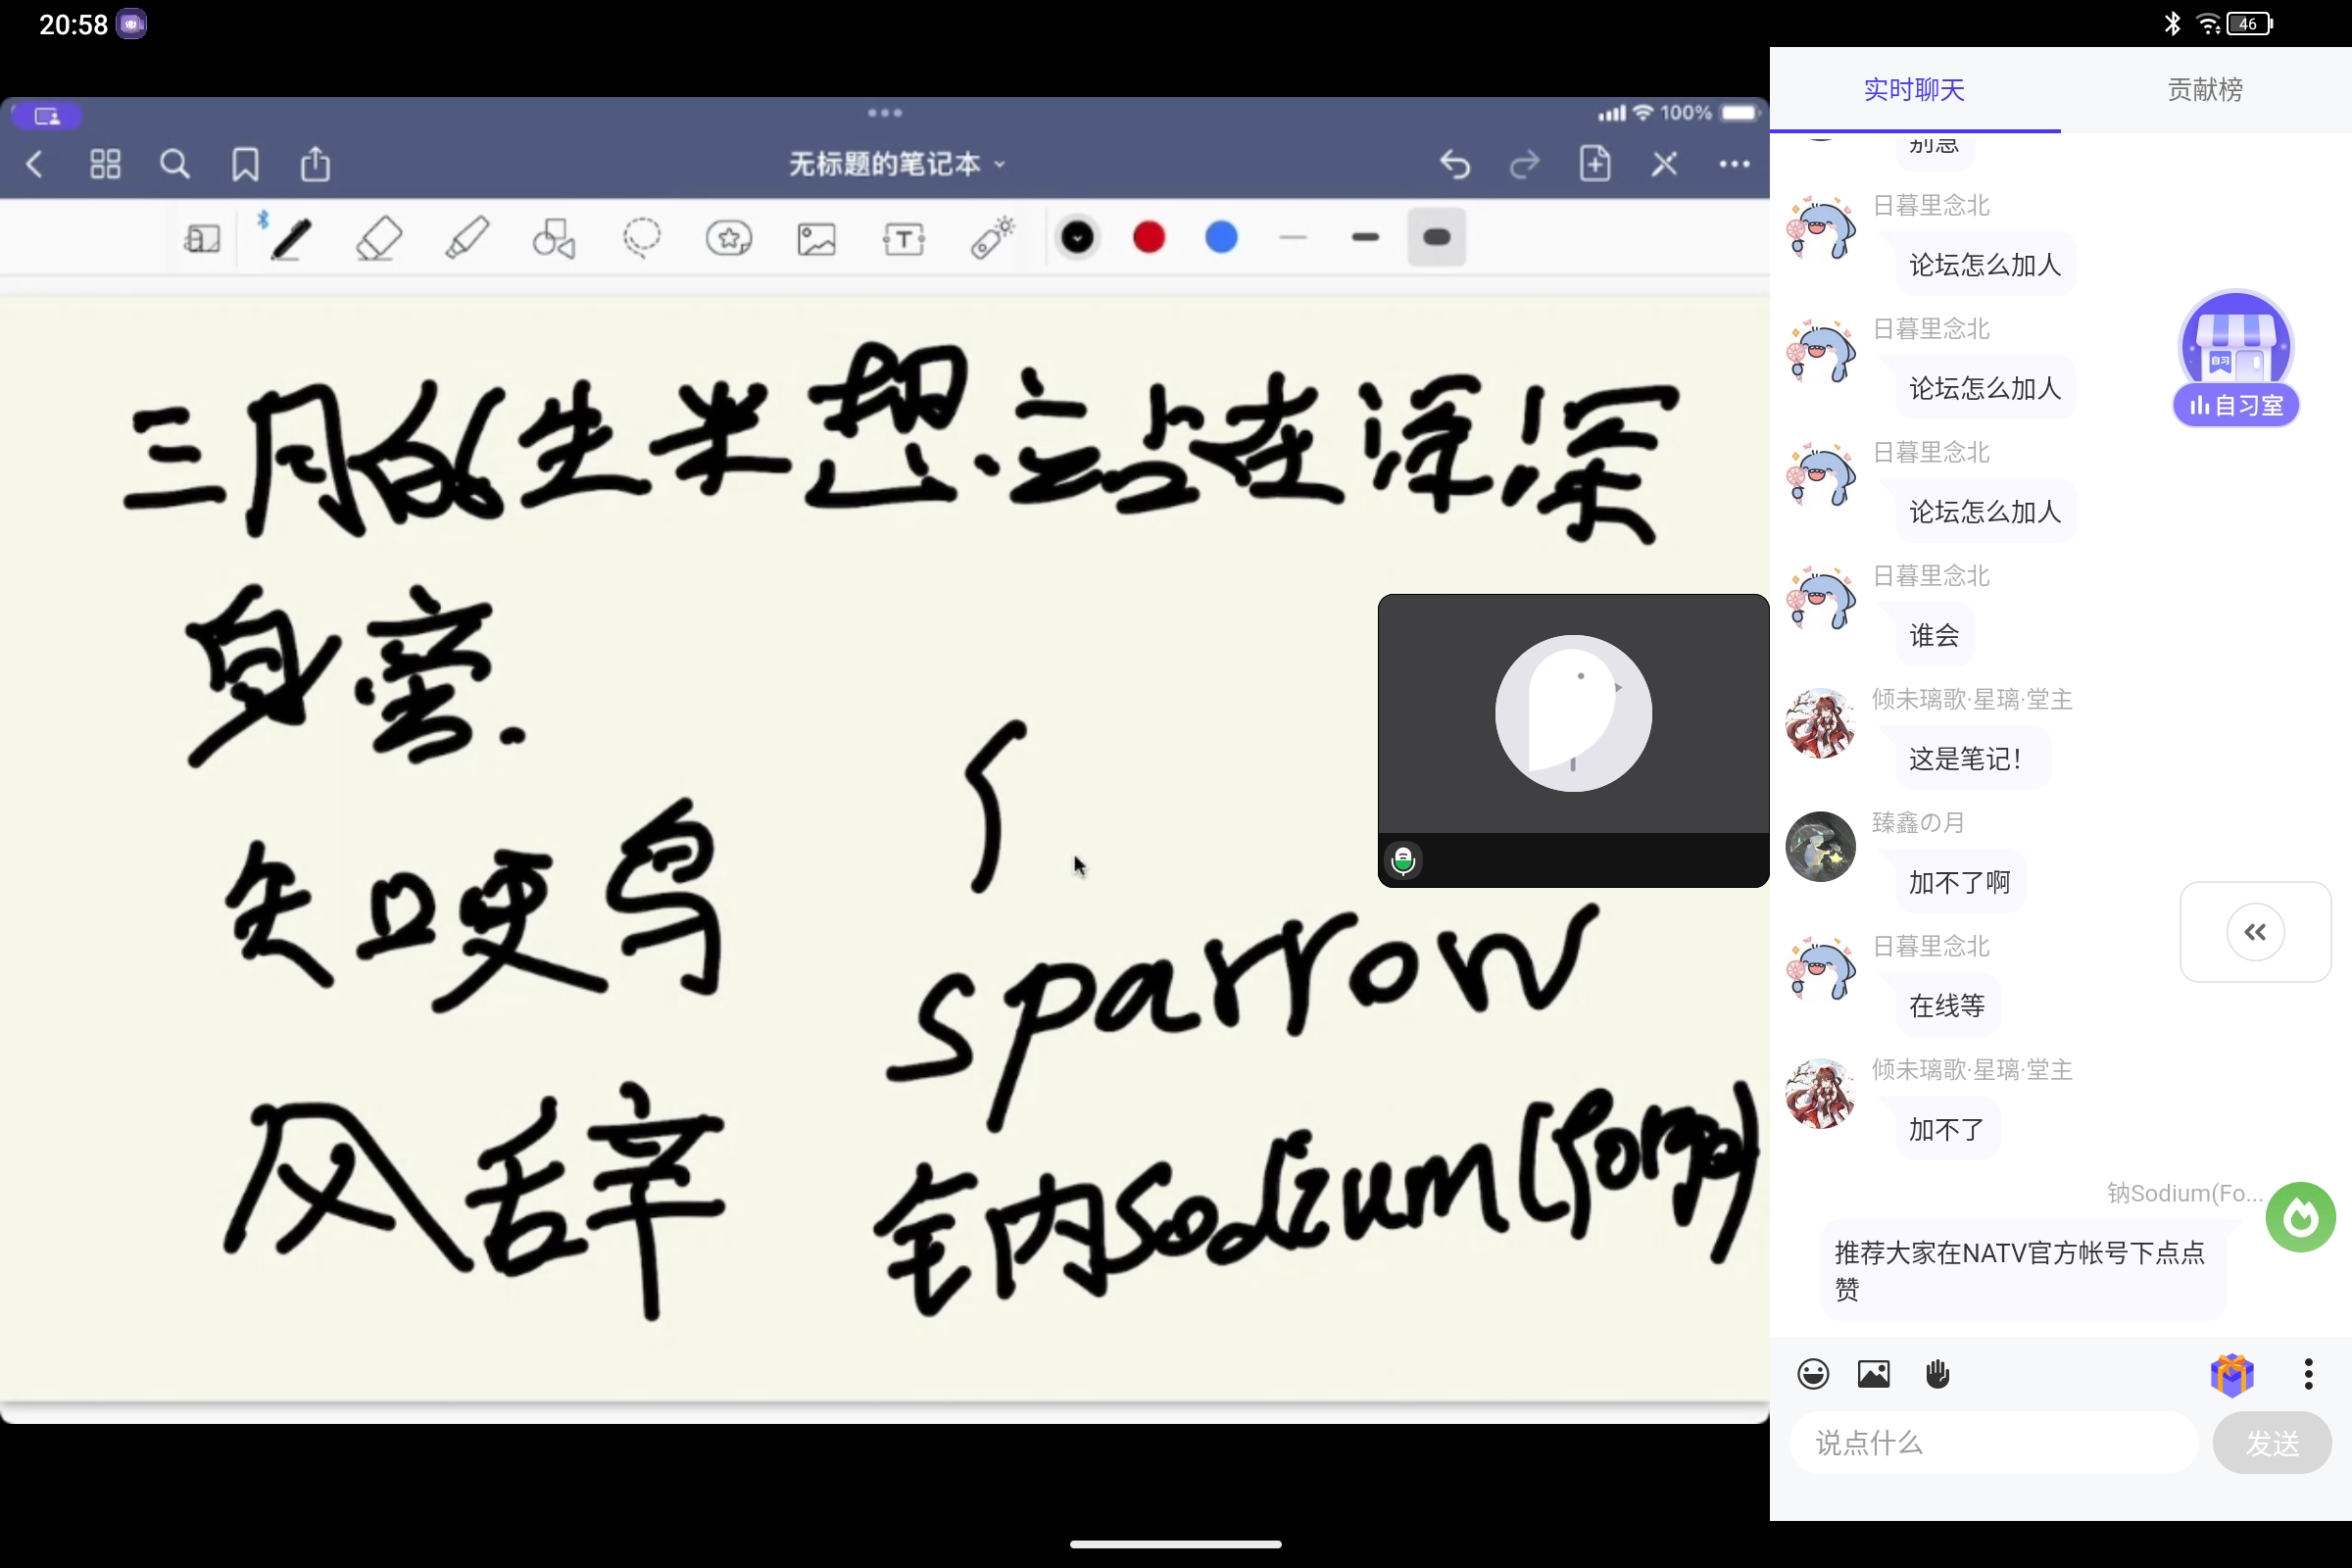This screenshot has width=2352, height=1568.
Task: Tap the raise hand icon
Action: click(x=1937, y=1374)
